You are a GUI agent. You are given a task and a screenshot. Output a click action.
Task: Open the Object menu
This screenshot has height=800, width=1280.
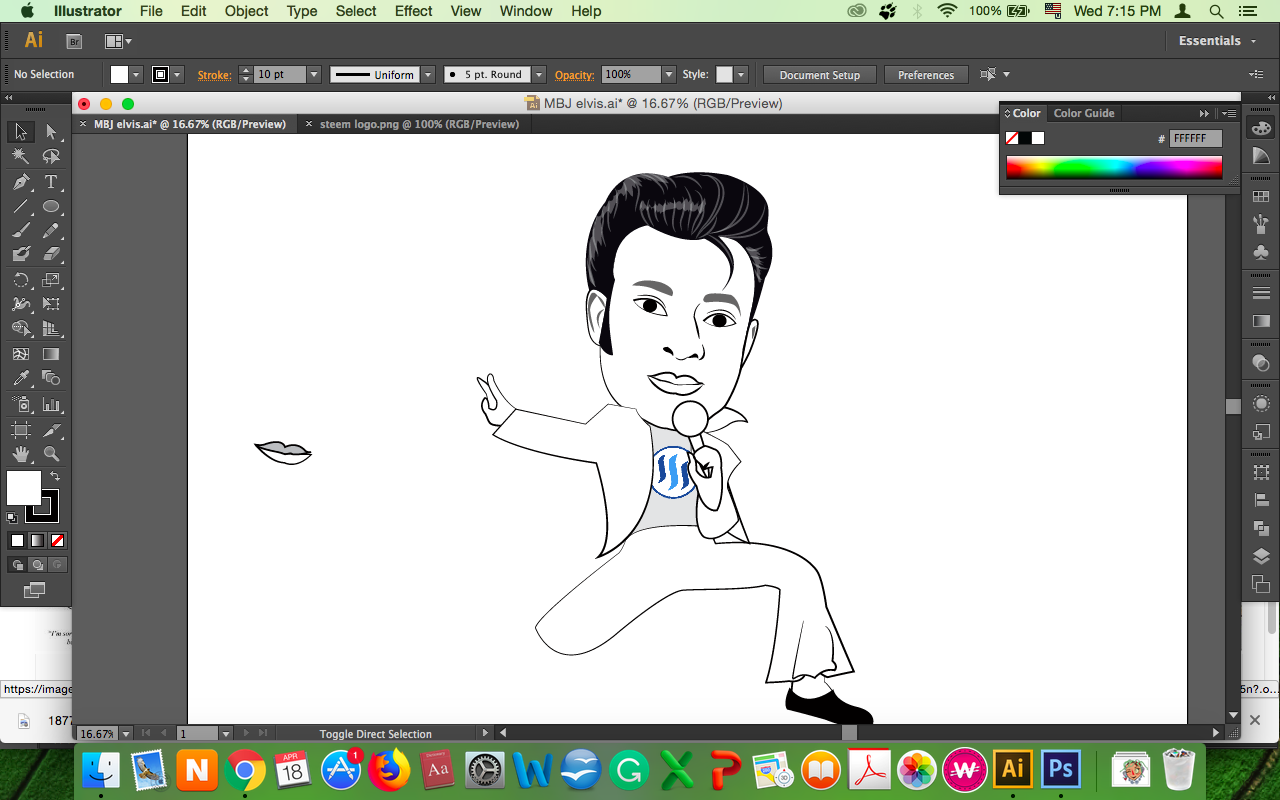pos(246,11)
